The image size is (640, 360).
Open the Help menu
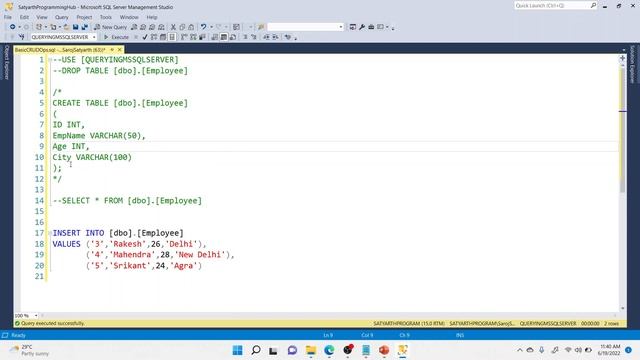point(152,17)
